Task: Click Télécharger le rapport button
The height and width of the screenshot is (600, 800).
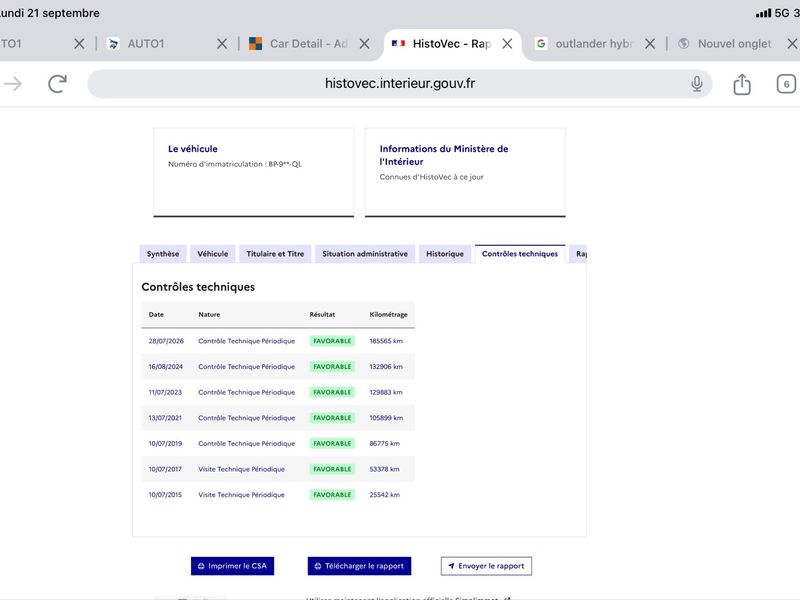Action: click(359, 566)
